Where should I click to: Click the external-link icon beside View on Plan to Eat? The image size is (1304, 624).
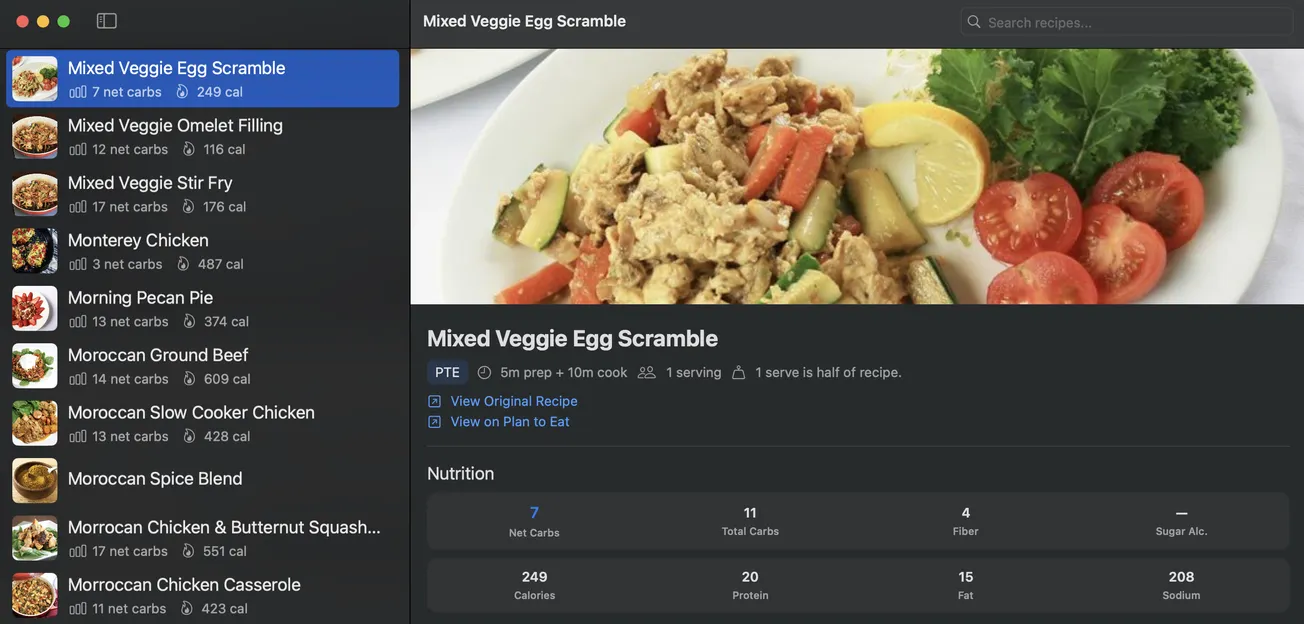[434, 421]
